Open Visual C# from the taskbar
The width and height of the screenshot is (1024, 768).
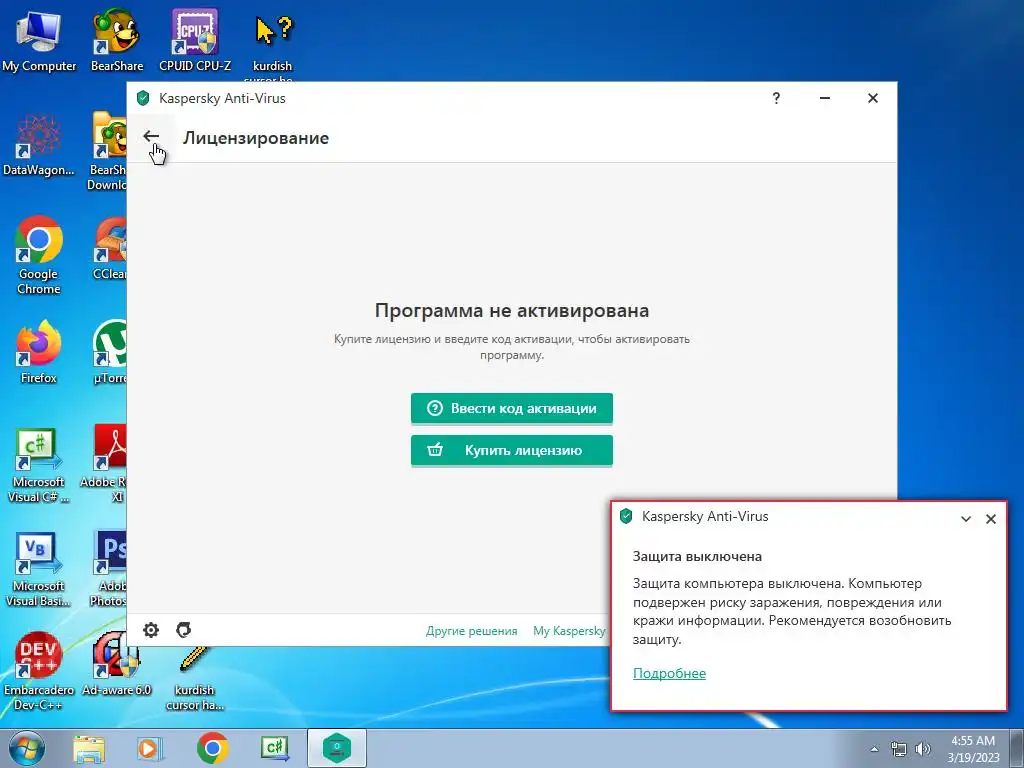tap(274, 748)
